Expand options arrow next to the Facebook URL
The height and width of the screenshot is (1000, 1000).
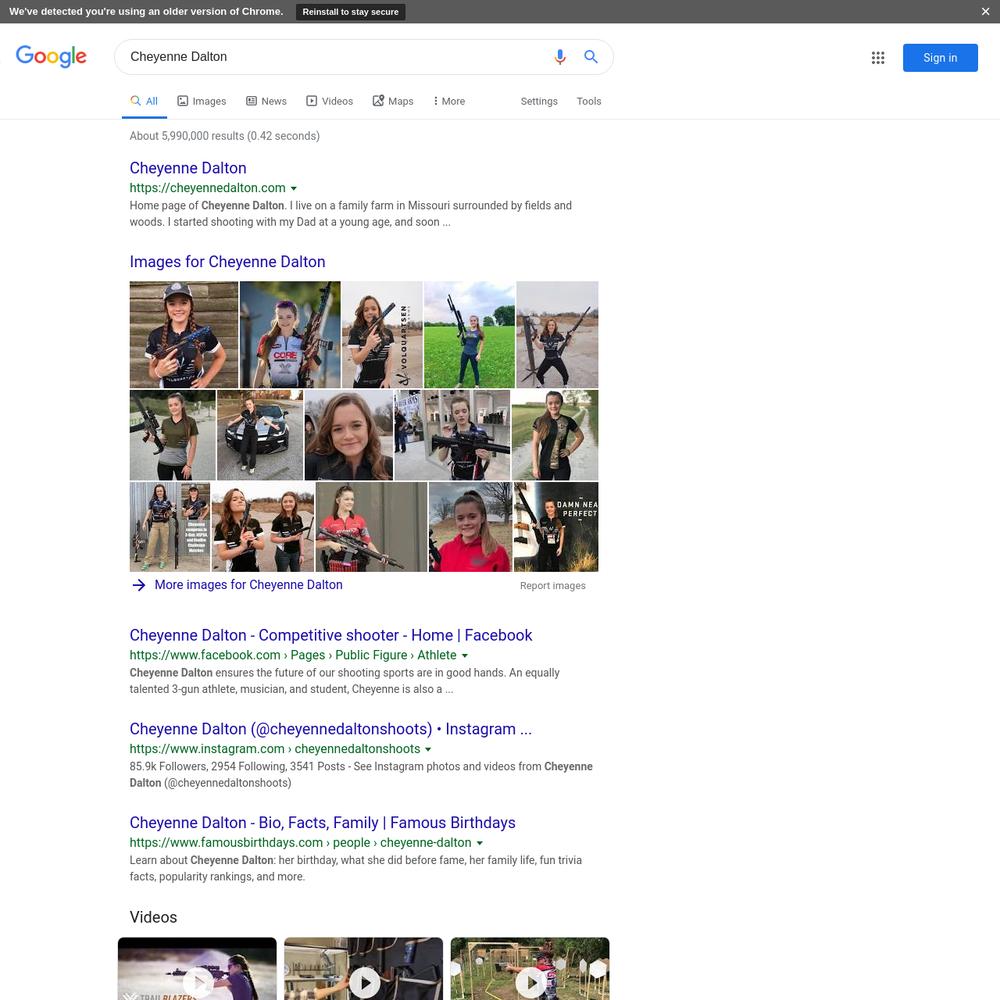[465, 656]
